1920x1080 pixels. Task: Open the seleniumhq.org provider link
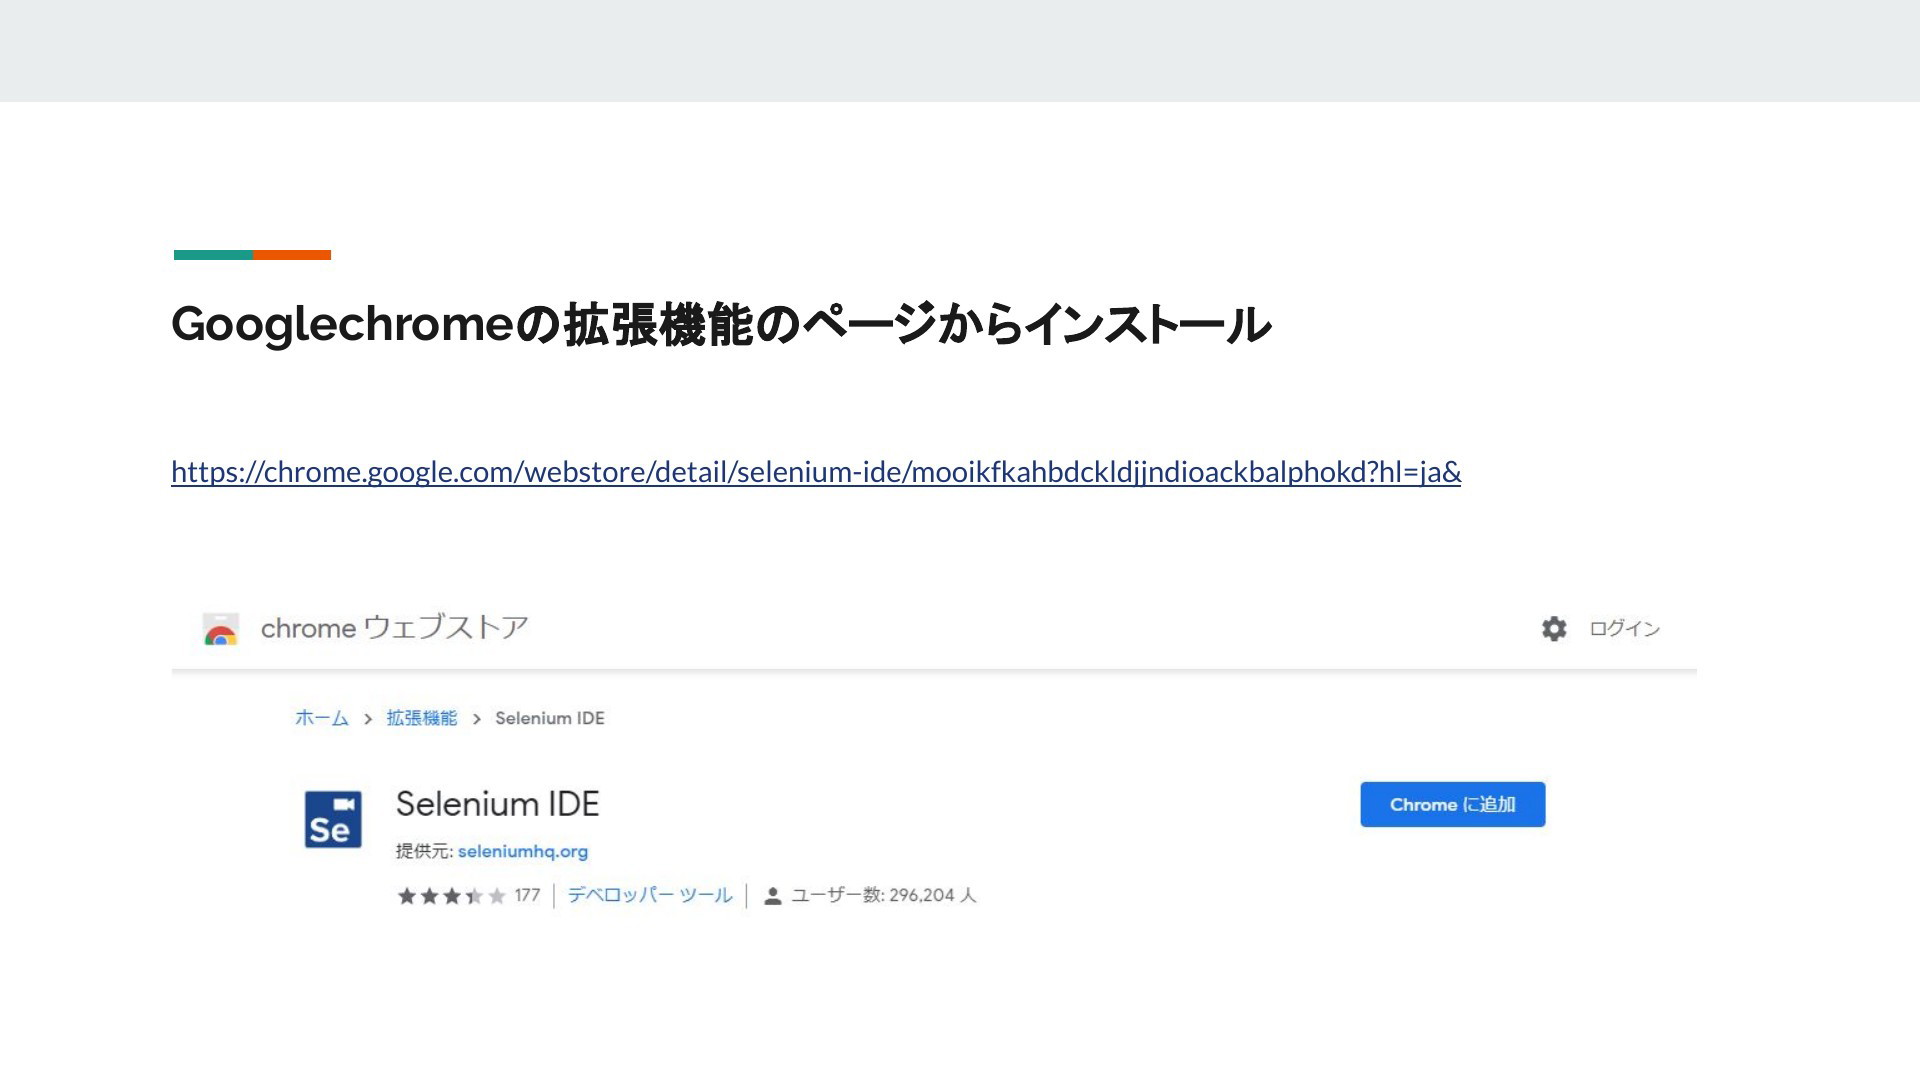pos(523,852)
